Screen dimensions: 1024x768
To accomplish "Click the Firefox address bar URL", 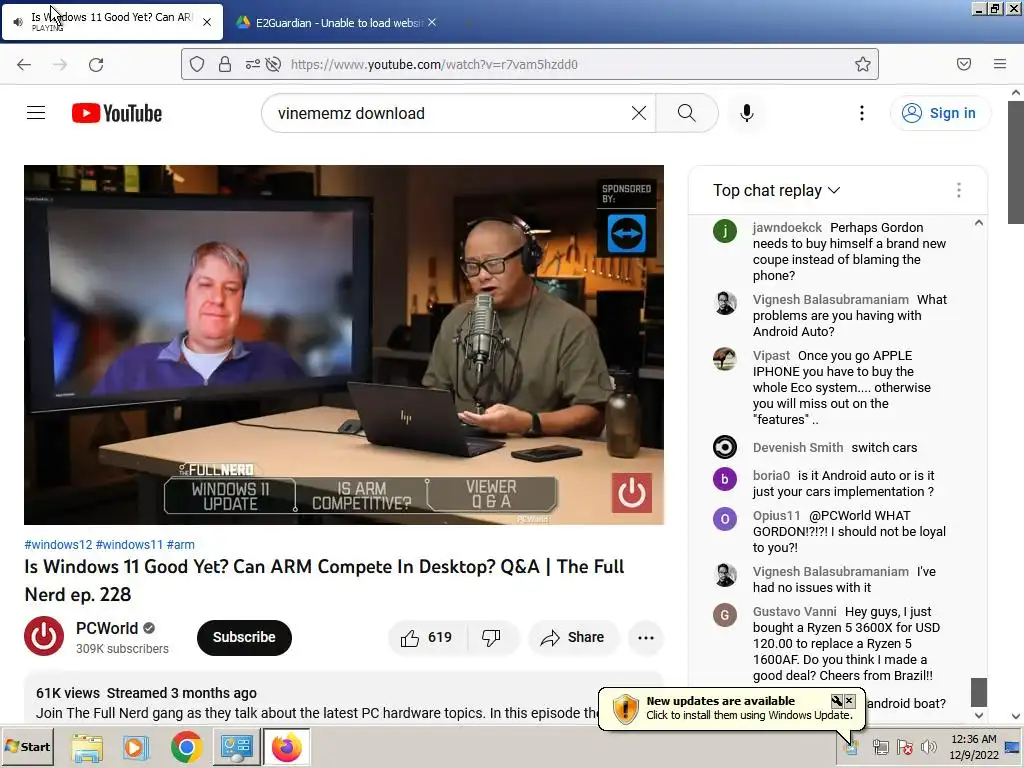I will point(434,64).
